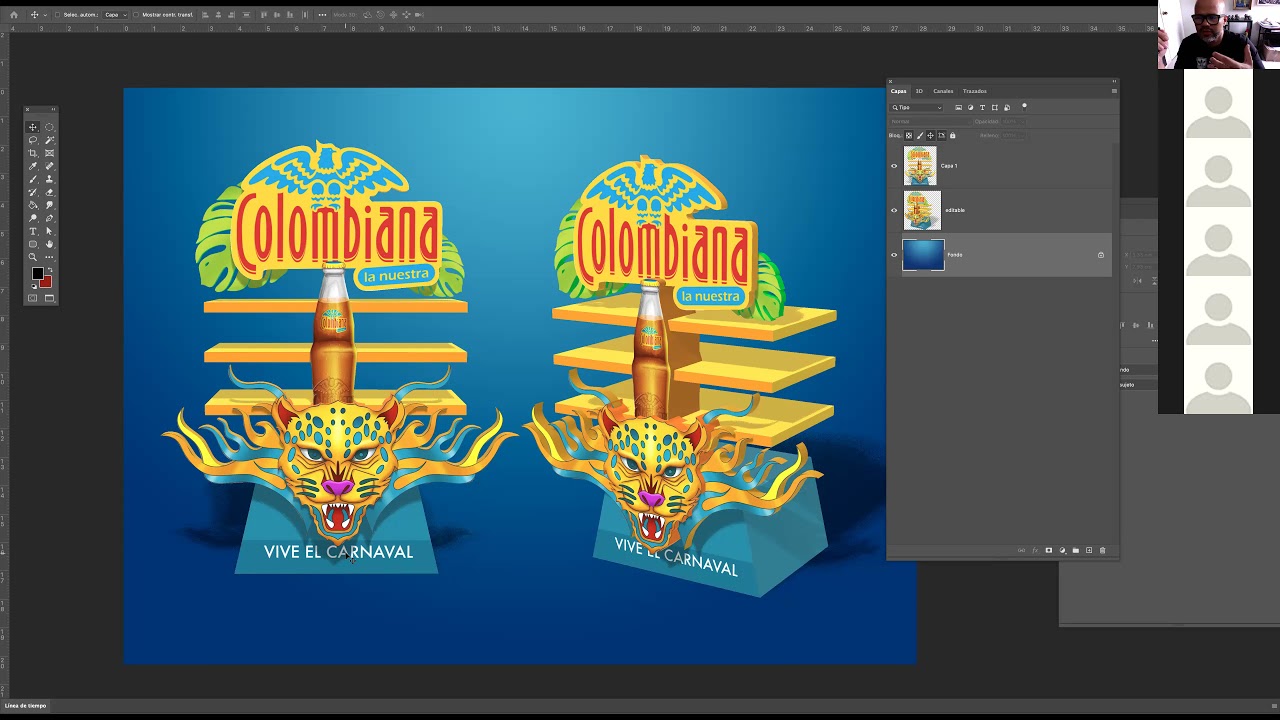Click the Home icon in options bar
Viewport: 1280px width, 720px height.
click(x=14, y=15)
